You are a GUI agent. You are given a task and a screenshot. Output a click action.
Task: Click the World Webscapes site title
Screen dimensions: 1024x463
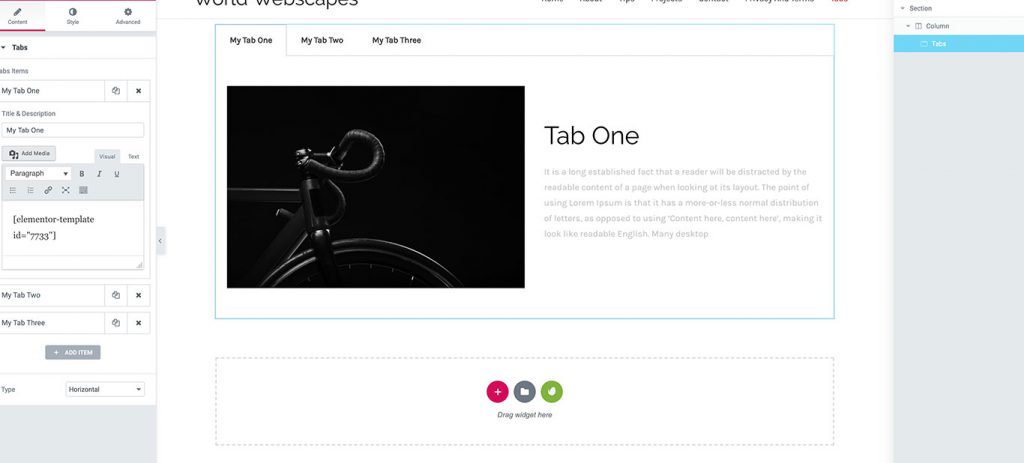click(277, 2)
